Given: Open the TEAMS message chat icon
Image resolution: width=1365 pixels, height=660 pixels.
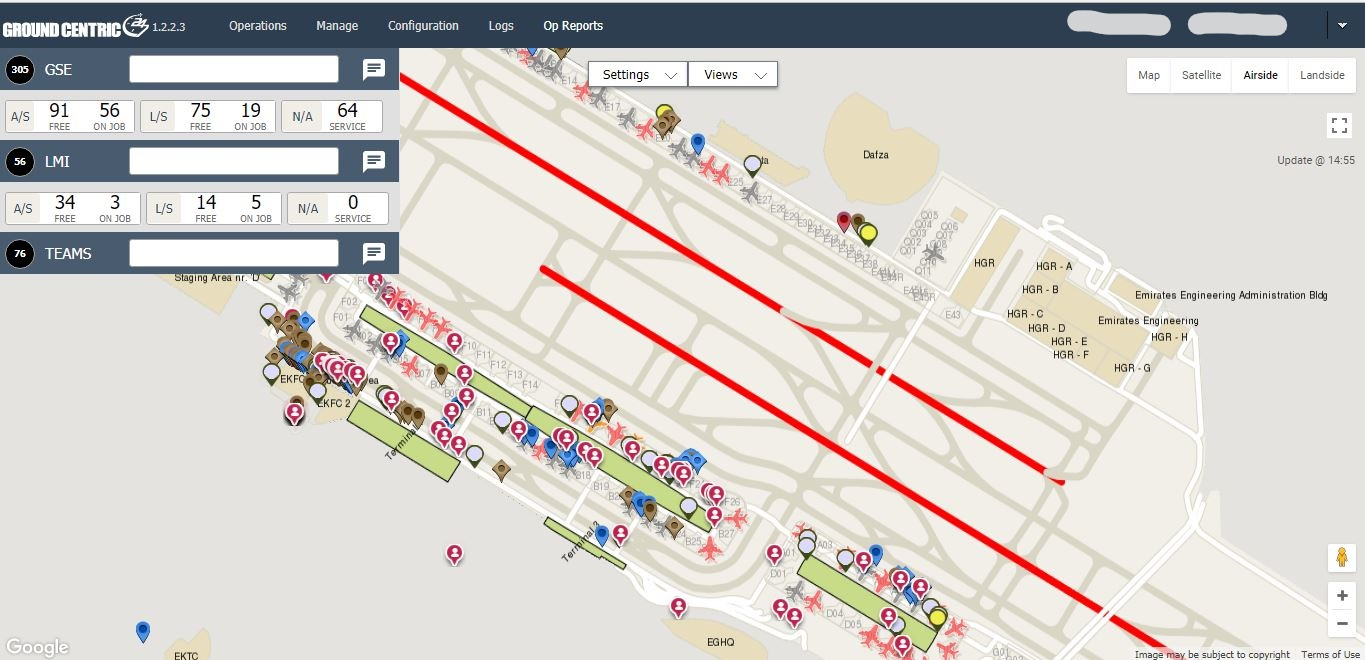Looking at the screenshot, I should coord(374,253).
